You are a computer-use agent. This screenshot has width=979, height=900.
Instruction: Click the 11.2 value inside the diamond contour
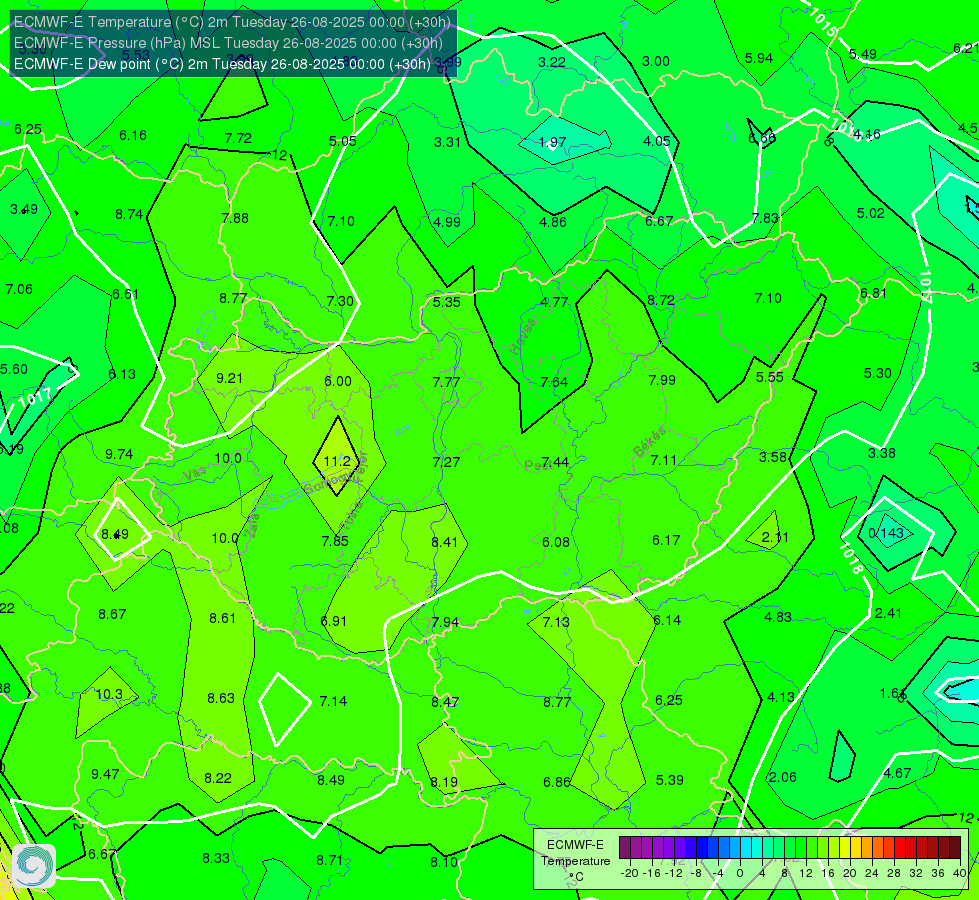pos(337,461)
